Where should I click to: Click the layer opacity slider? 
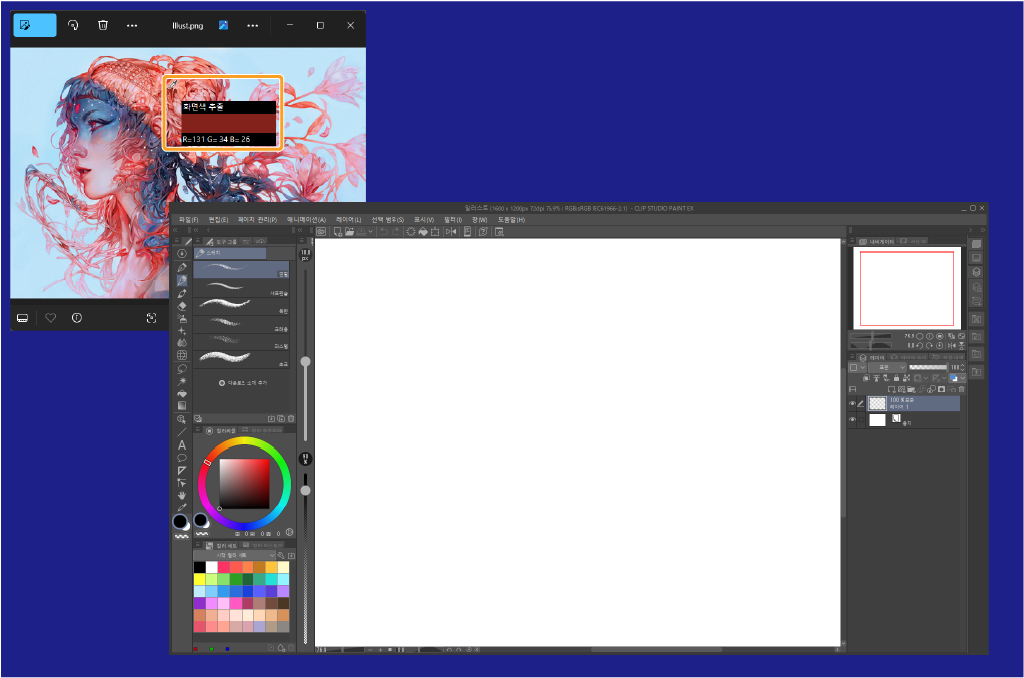coord(927,368)
